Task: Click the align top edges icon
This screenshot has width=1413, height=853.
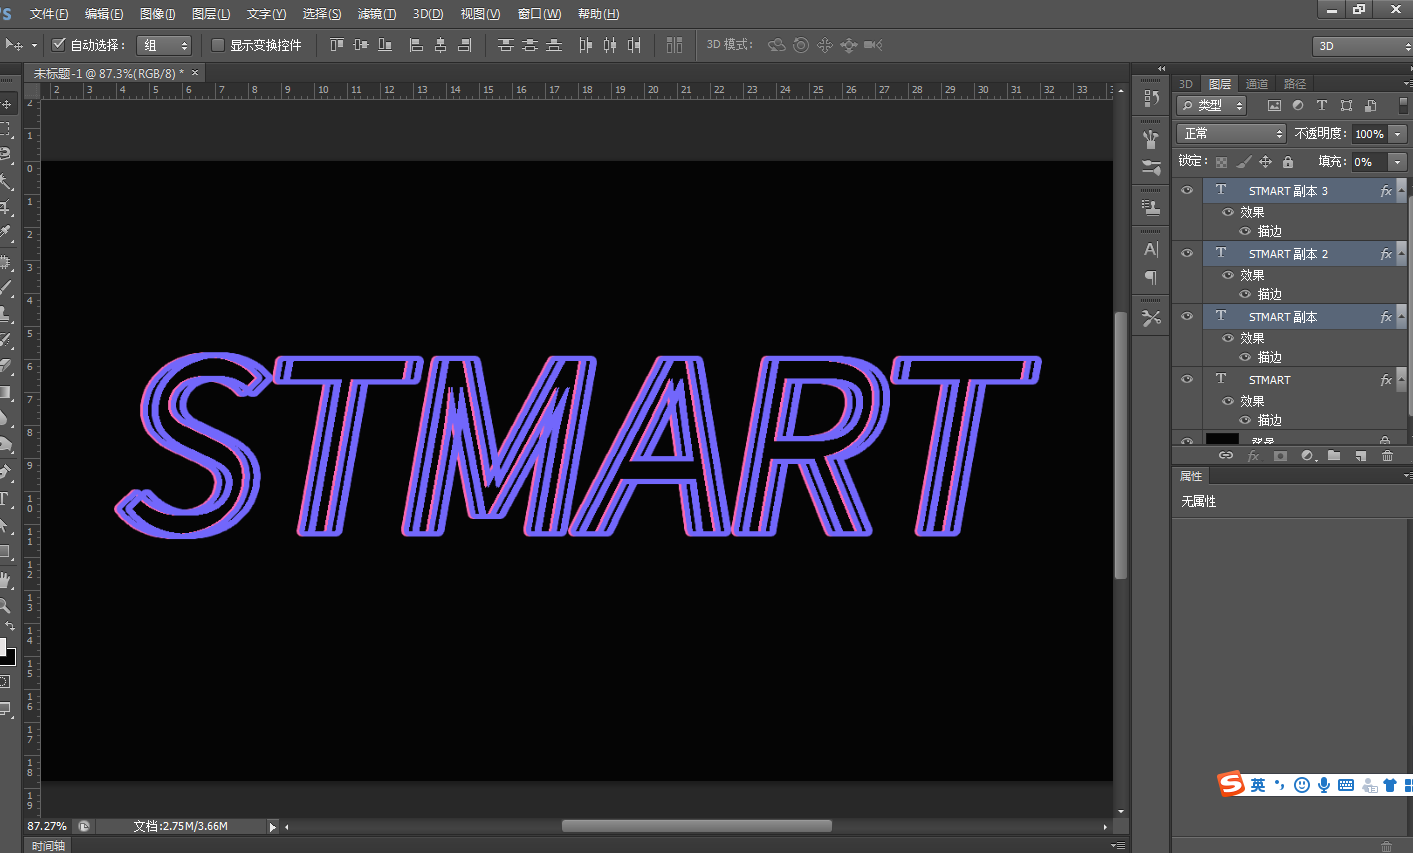Action: coord(336,45)
